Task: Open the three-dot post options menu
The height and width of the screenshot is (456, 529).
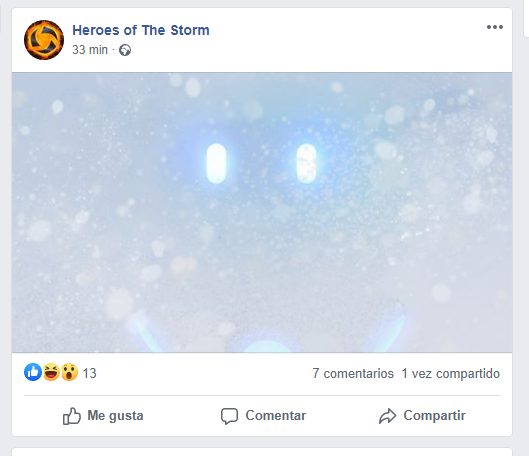Action: point(495,27)
